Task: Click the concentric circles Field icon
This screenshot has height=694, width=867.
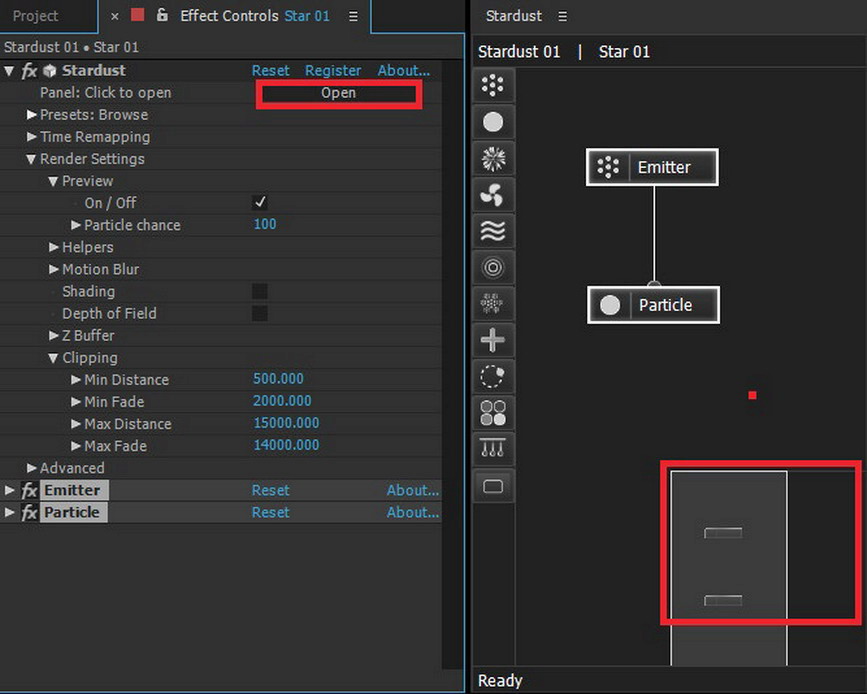Action: point(493,268)
